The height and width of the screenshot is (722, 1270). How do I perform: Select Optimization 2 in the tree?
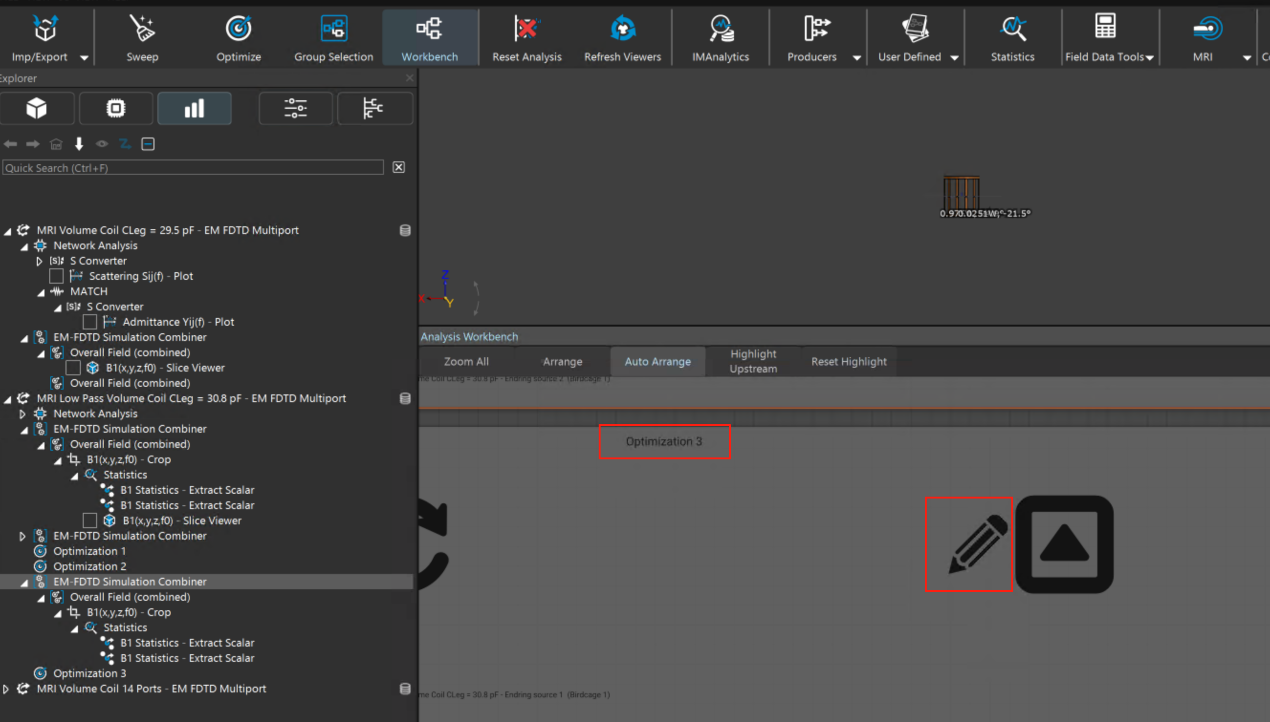pos(89,566)
